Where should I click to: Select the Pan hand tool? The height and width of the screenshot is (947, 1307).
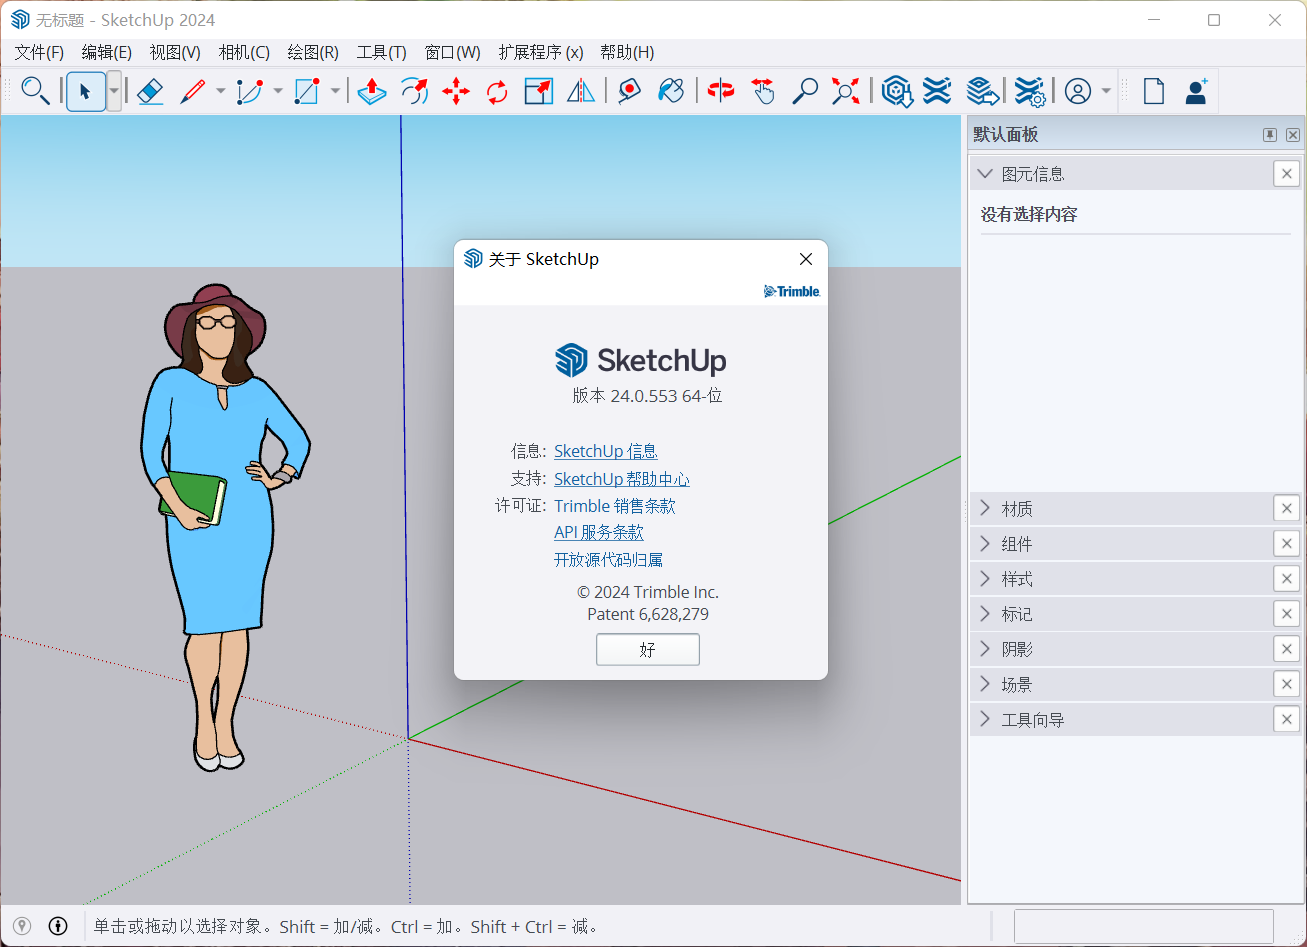coord(763,92)
